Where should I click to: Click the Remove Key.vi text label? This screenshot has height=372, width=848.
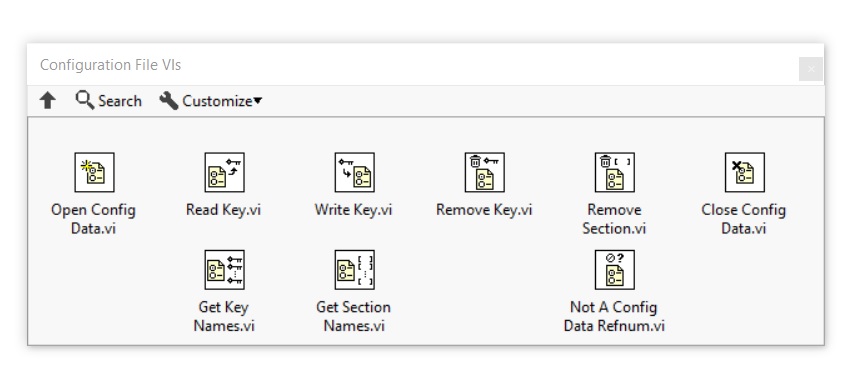pos(484,210)
